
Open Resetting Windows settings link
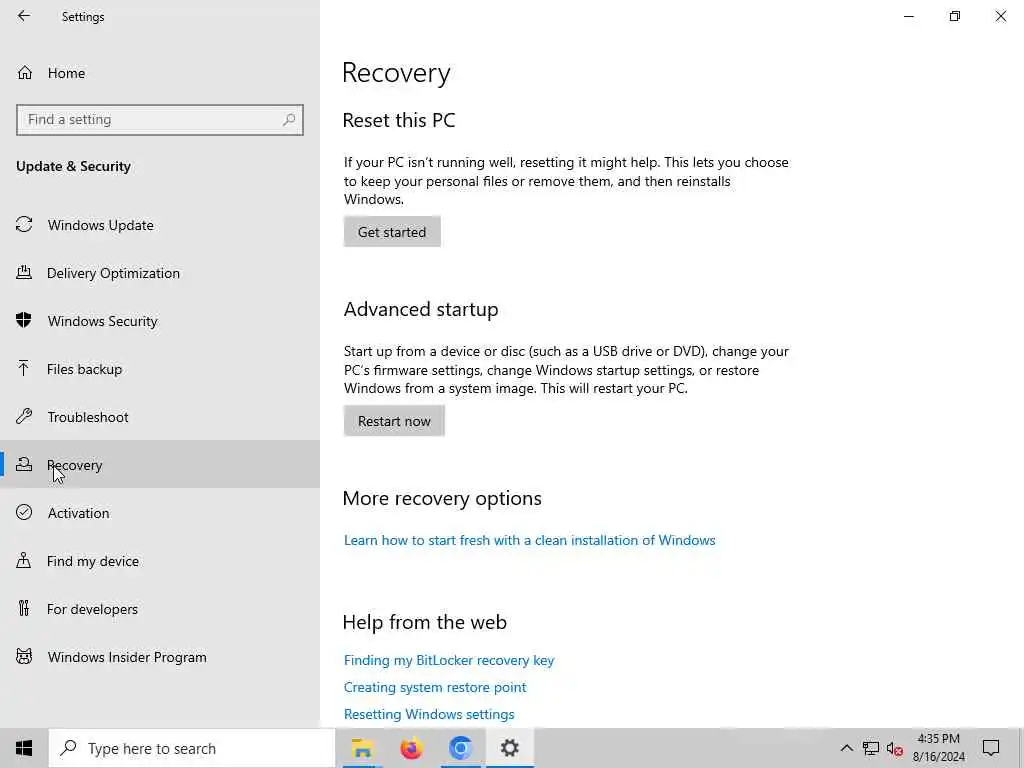click(x=429, y=714)
